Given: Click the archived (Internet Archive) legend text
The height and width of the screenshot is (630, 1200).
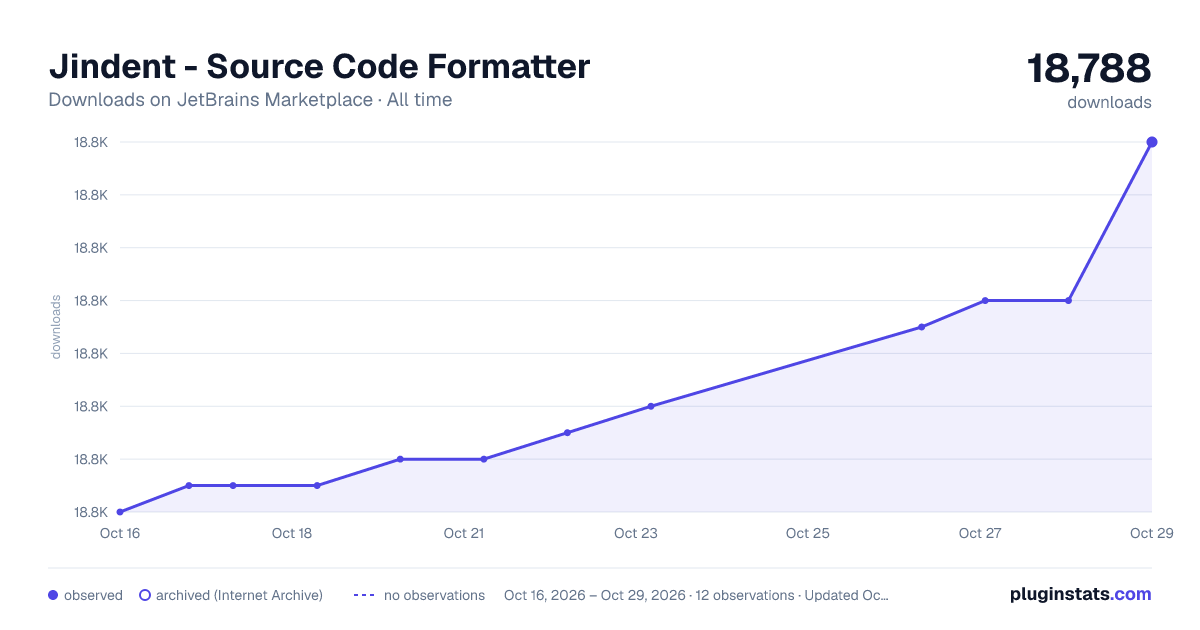Looking at the screenshot, I should (239, 595).
